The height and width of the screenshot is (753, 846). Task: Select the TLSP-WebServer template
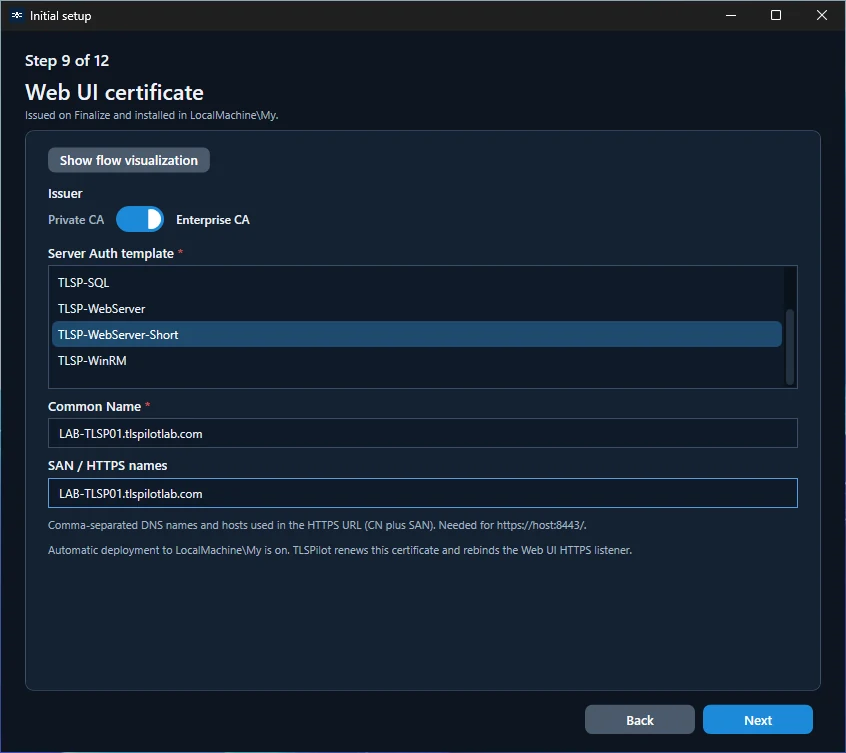tap(417, 309)
